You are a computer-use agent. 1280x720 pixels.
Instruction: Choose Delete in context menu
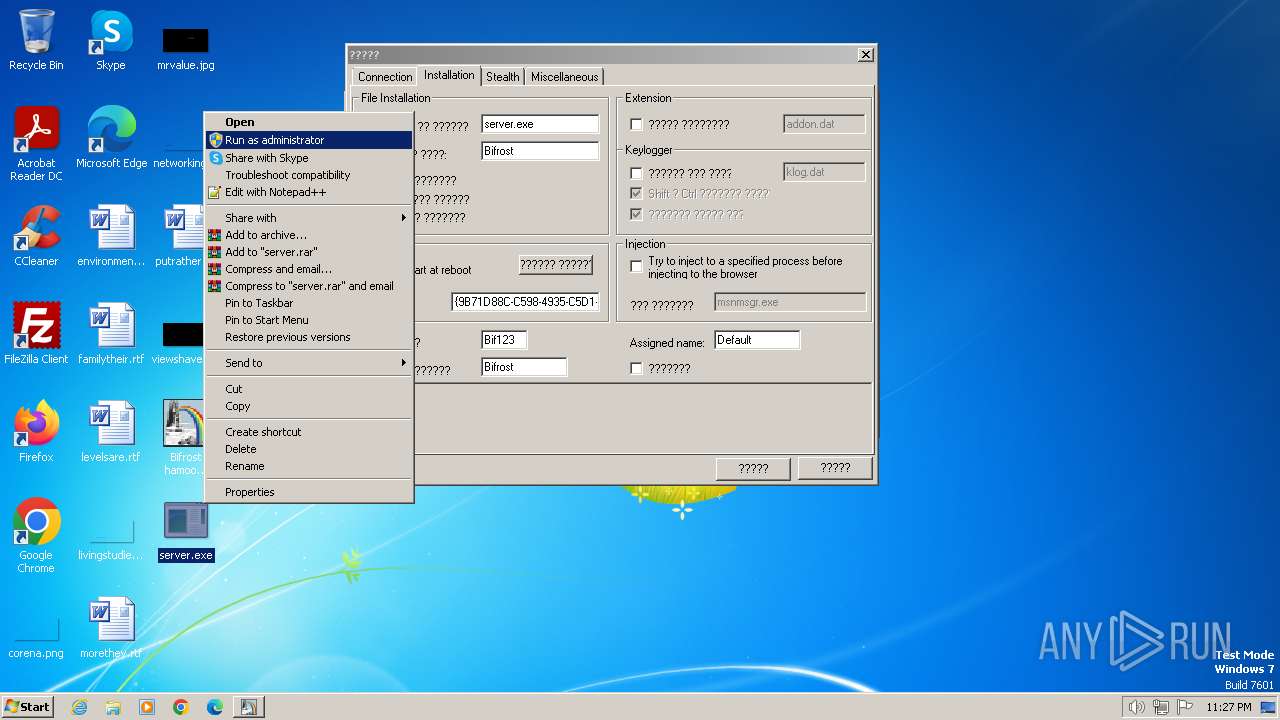[309, 449]
